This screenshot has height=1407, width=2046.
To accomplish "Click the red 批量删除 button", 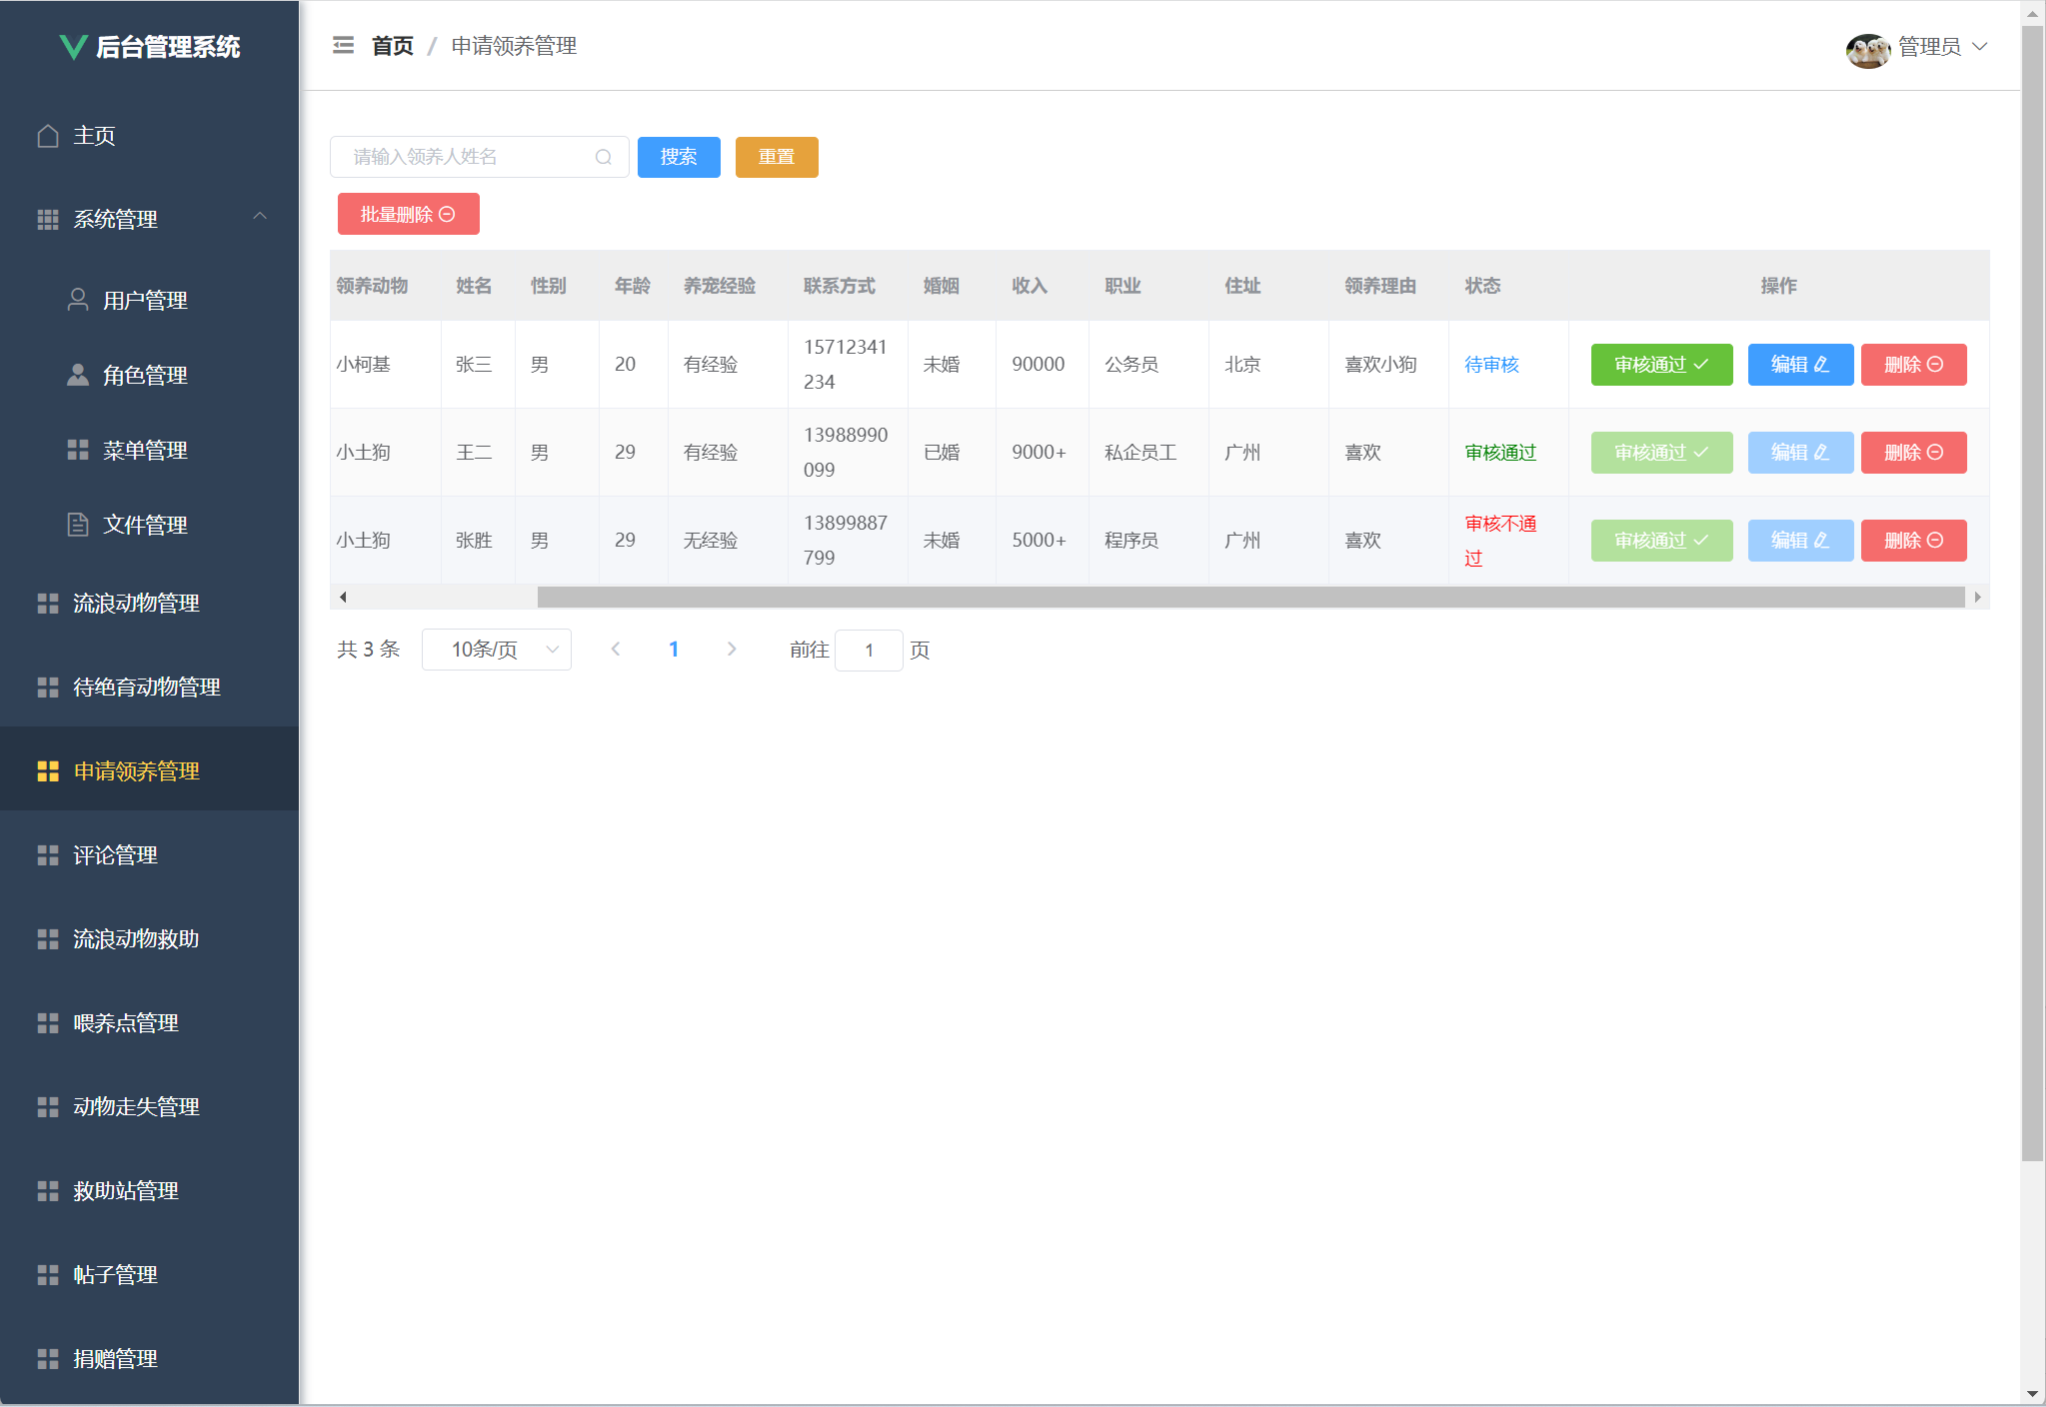I will click(x=408, y=214).
